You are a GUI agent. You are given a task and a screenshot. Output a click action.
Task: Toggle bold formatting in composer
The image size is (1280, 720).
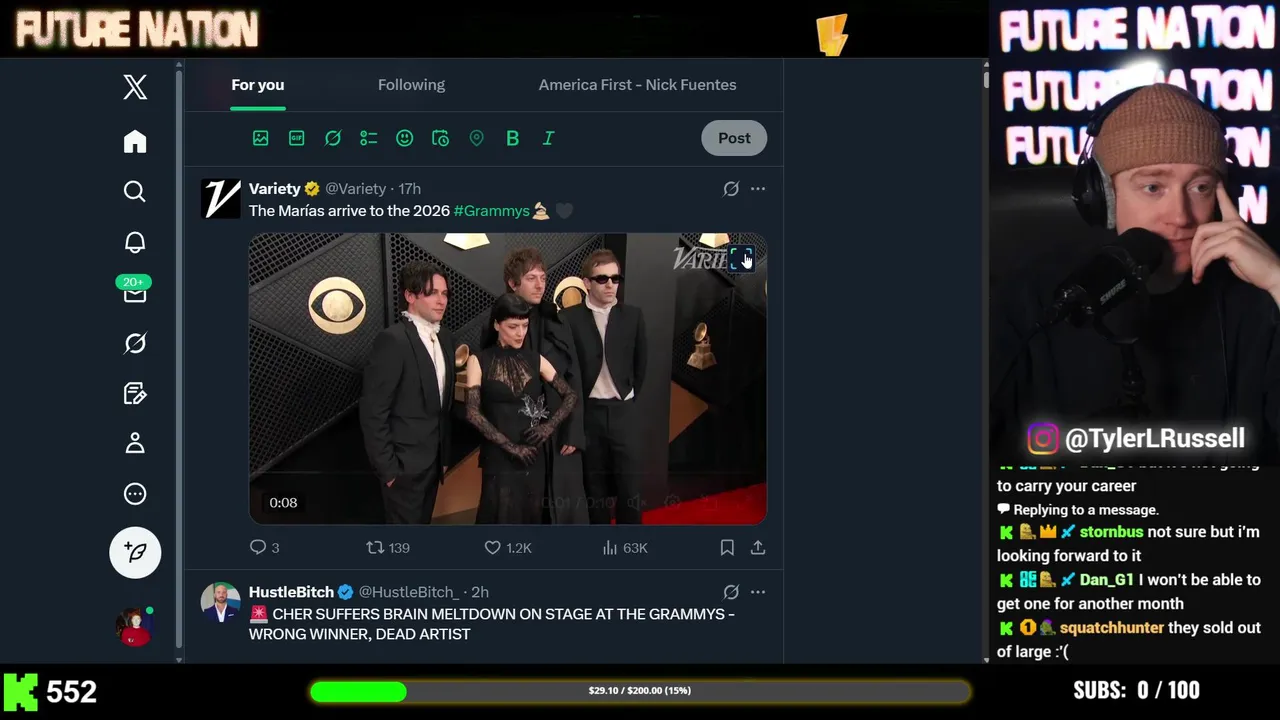[x=513, y=138]
